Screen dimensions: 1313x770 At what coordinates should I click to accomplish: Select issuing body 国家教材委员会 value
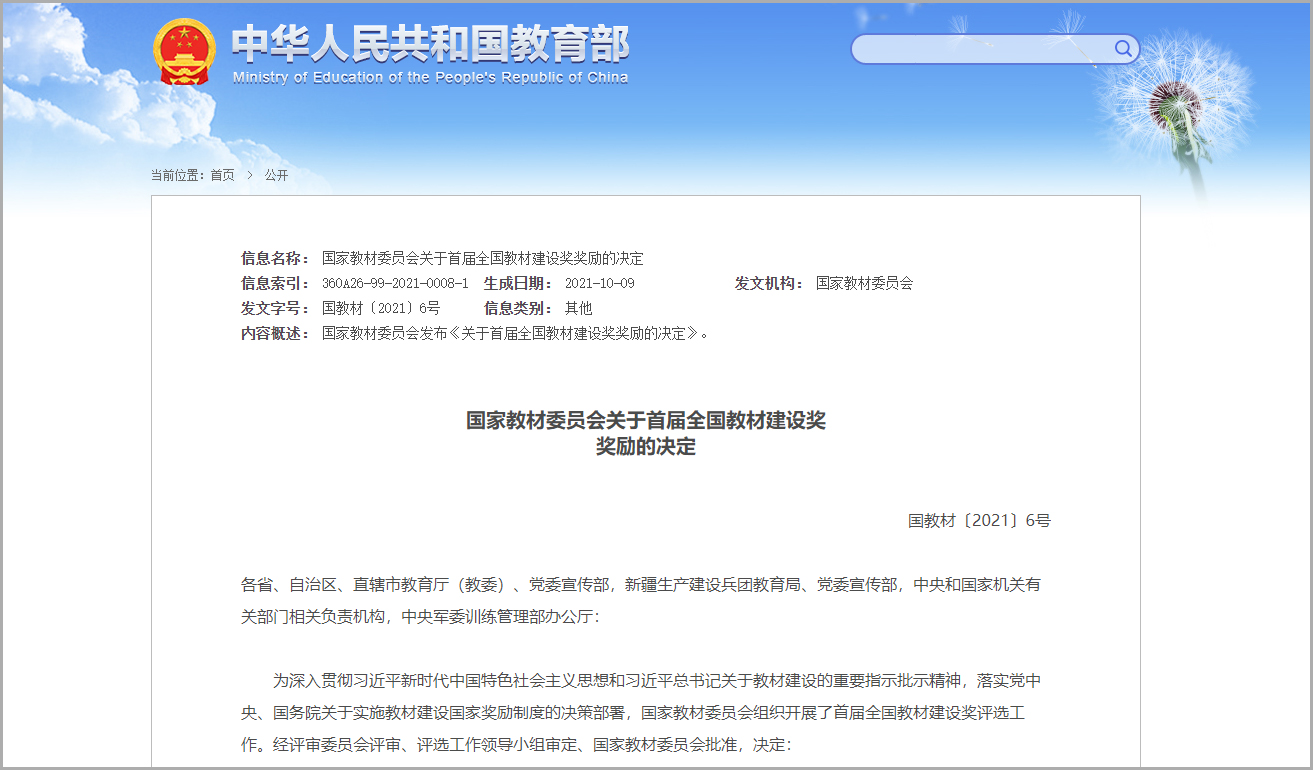tap(865, 283)
